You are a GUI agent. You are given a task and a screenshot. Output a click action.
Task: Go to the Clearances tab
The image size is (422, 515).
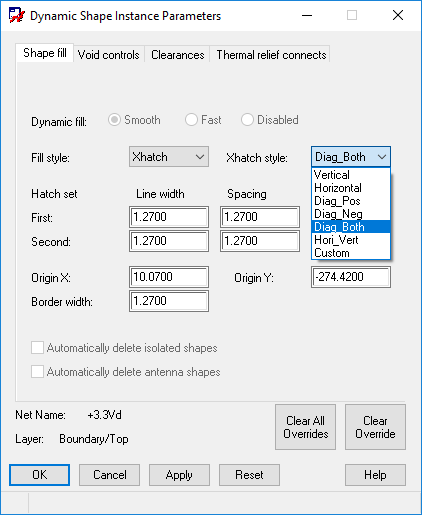coord(178,55)
